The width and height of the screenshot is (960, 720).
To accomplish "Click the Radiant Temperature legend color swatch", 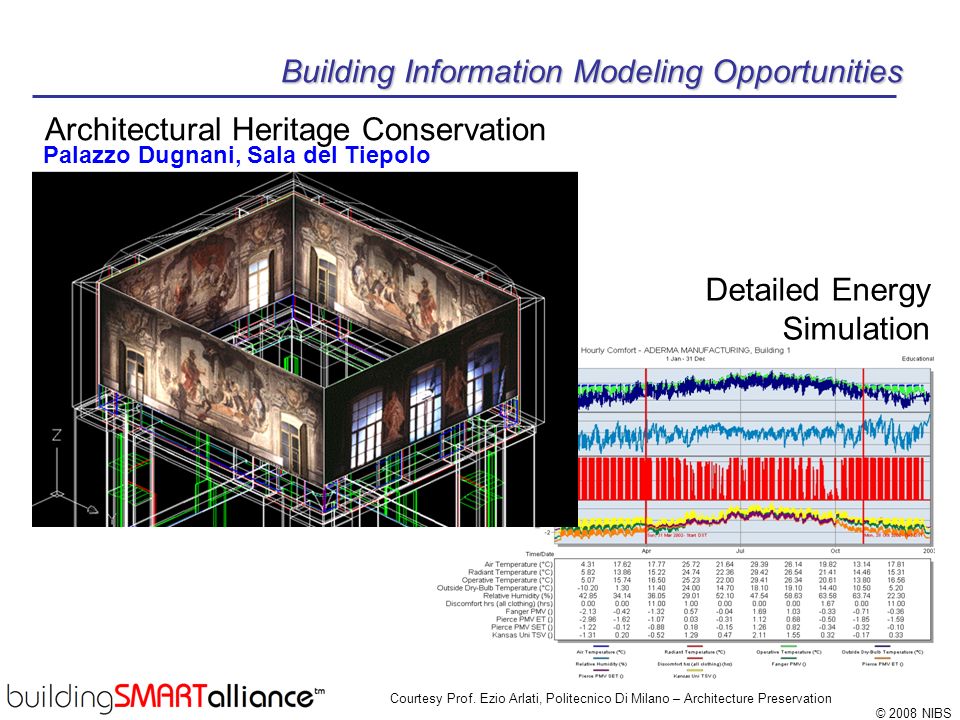I will pos(694,647).
